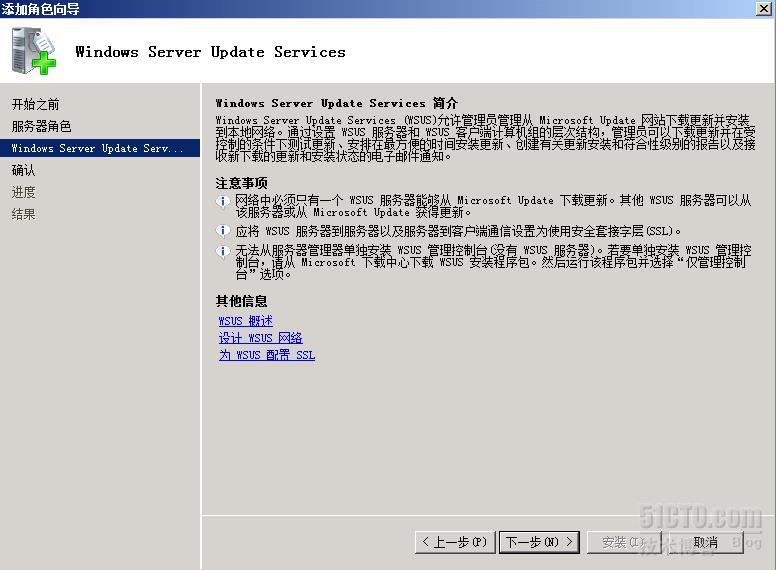776x570 pixels.
Task: Click info icon beside 管理控制台 note
Action: coord(223,251)
